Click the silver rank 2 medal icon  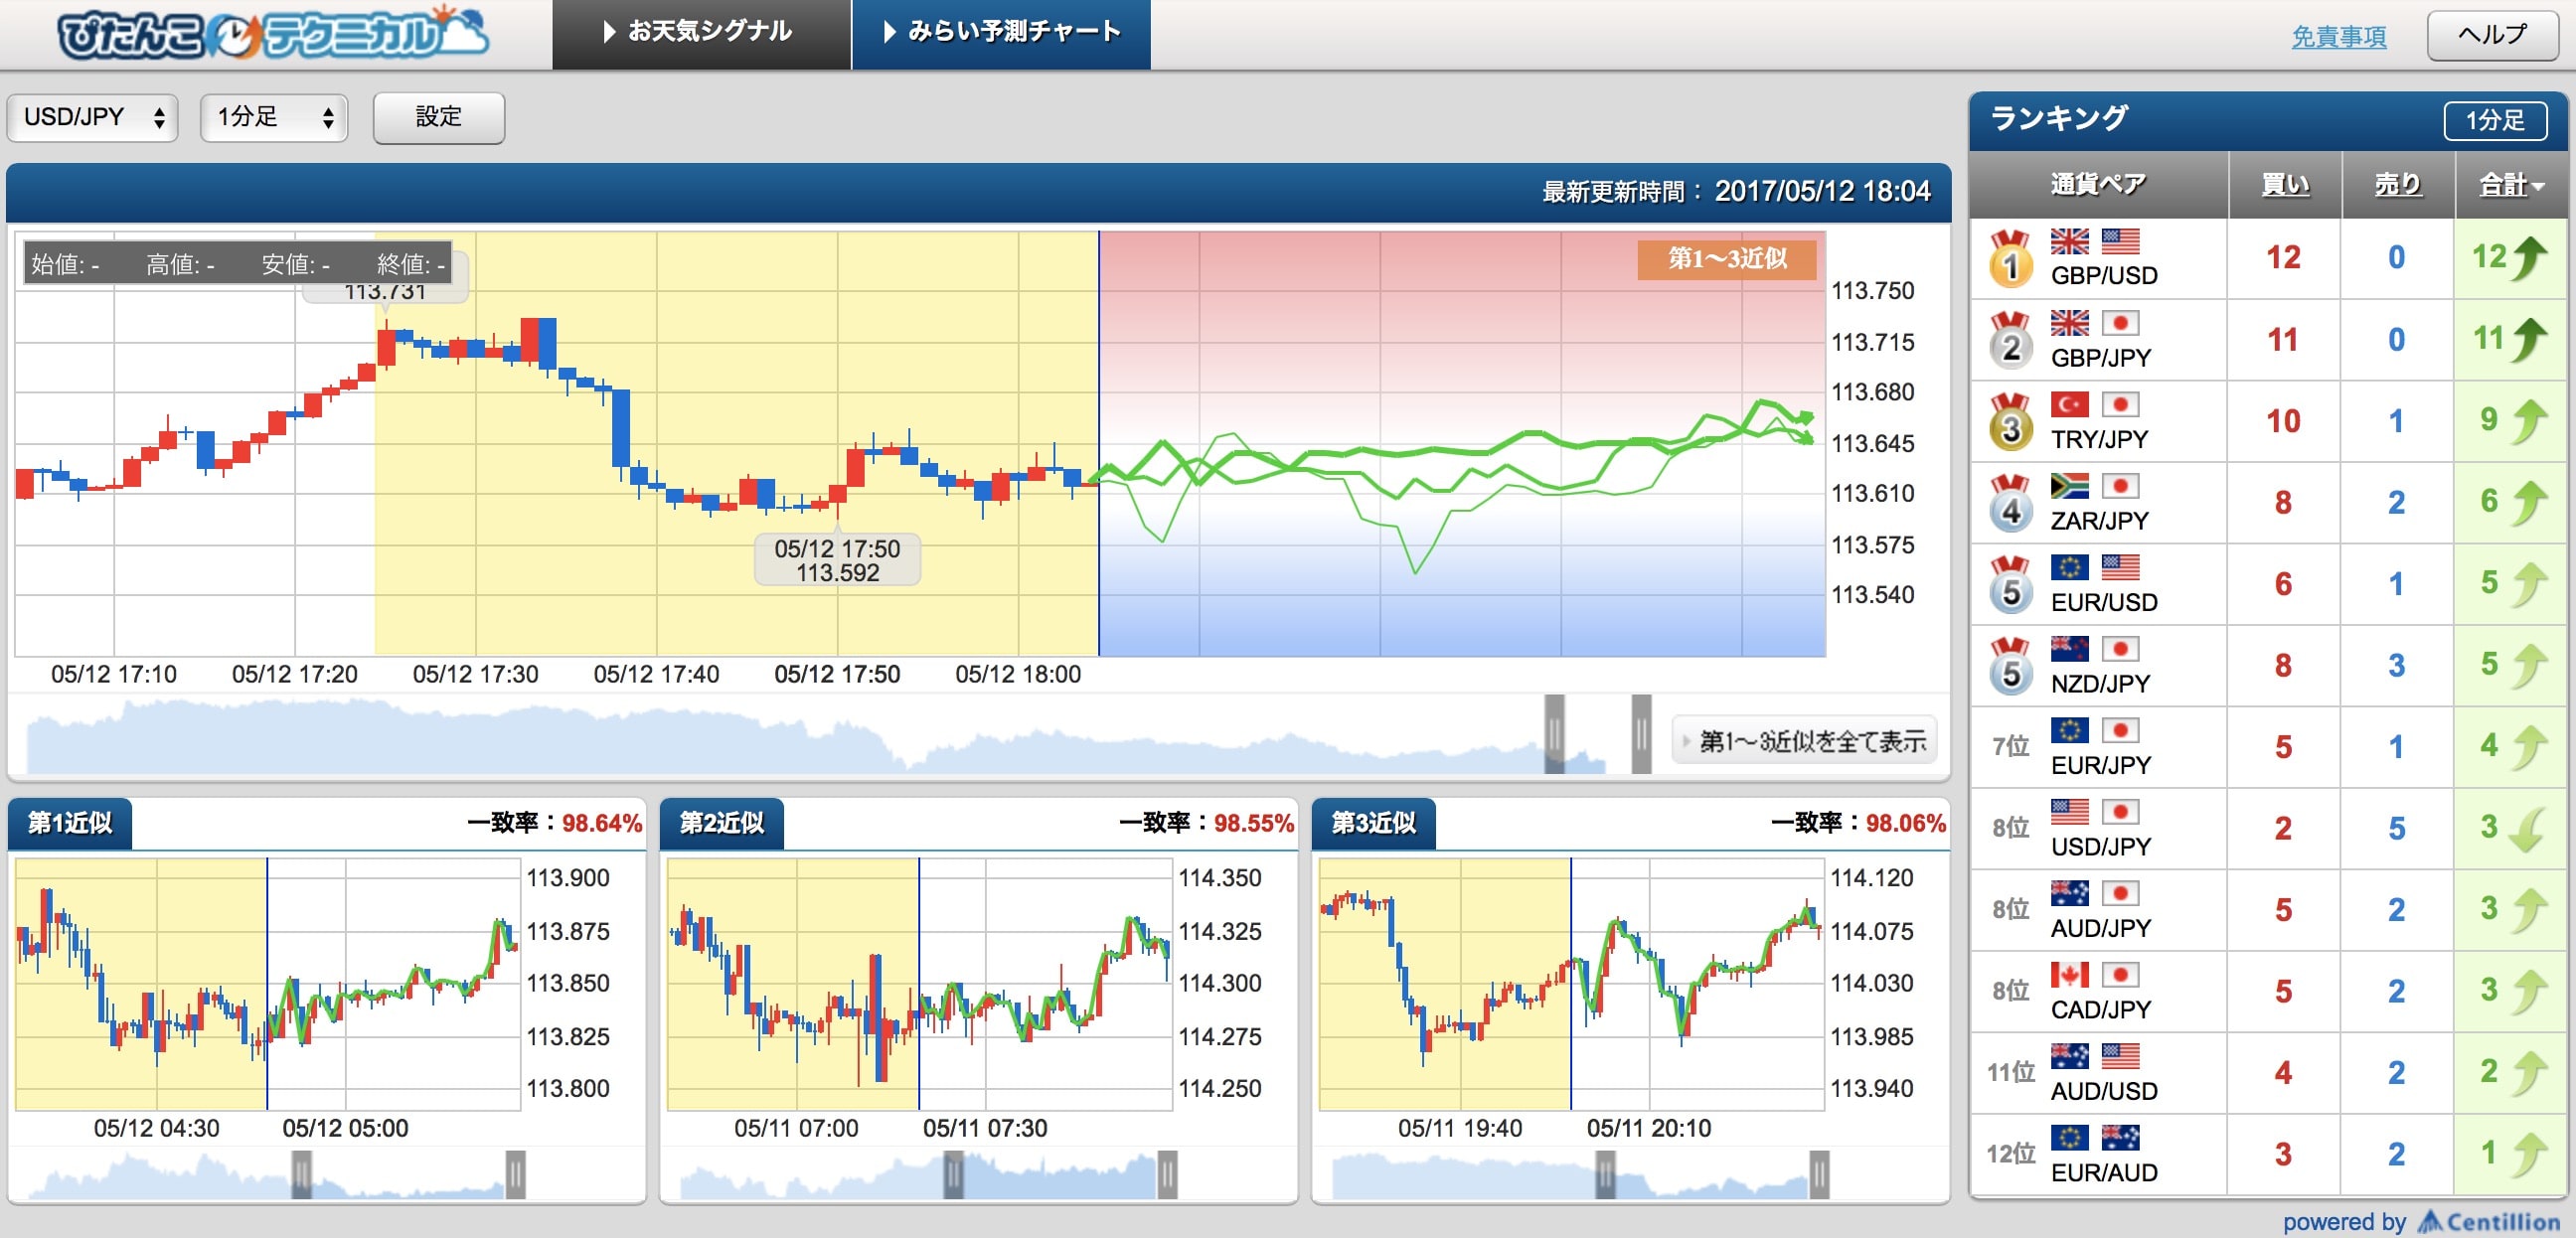tap(2010, 341)
